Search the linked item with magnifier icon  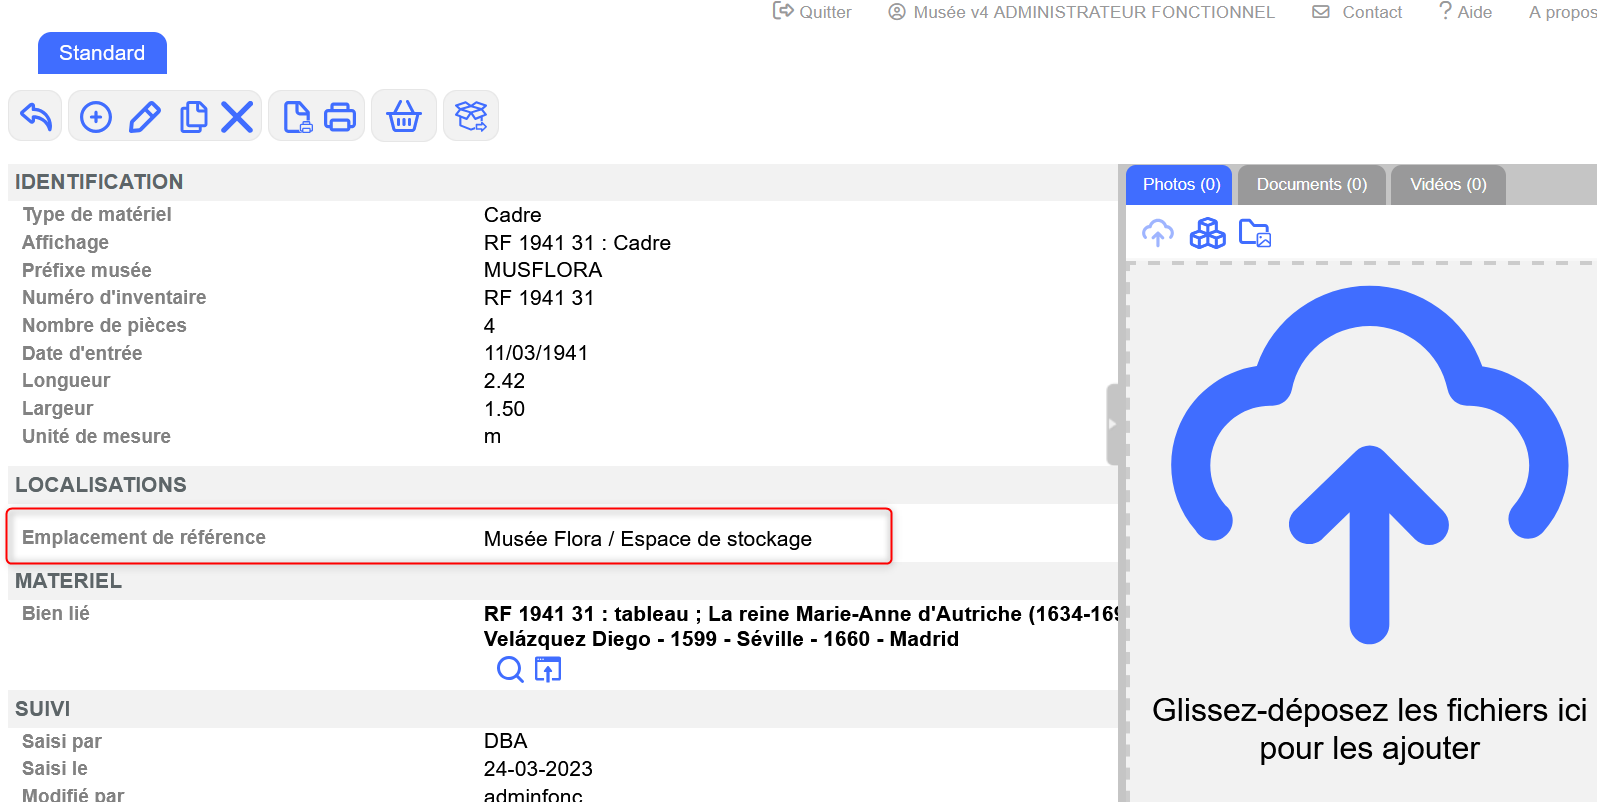click(510, 670)
